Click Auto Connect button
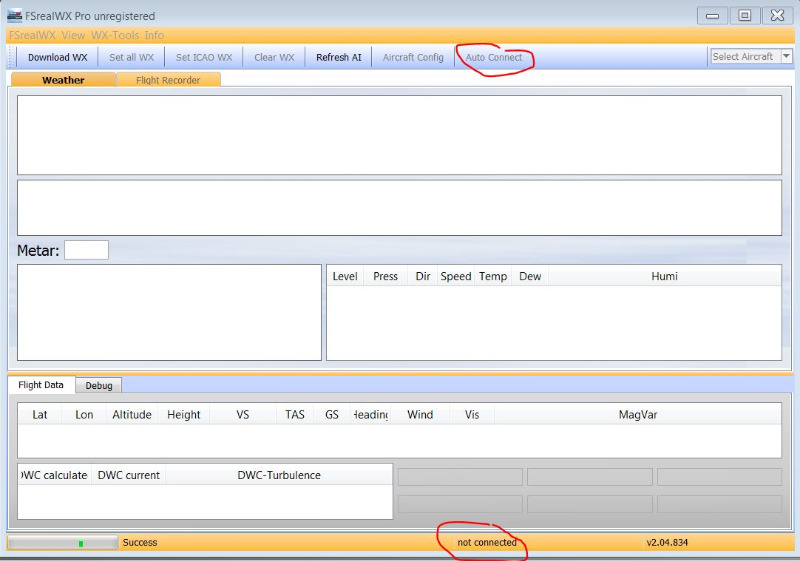800x561 pixels. pos(493,57)
